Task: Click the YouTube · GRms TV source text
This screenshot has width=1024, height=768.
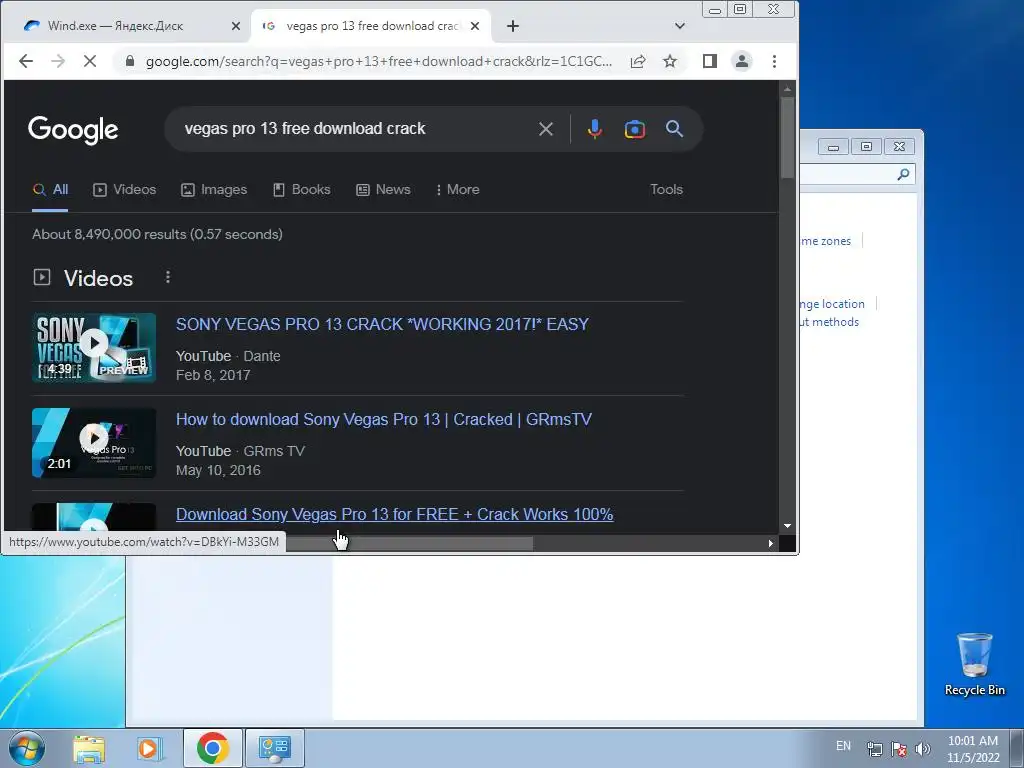Action: [240, 451]
